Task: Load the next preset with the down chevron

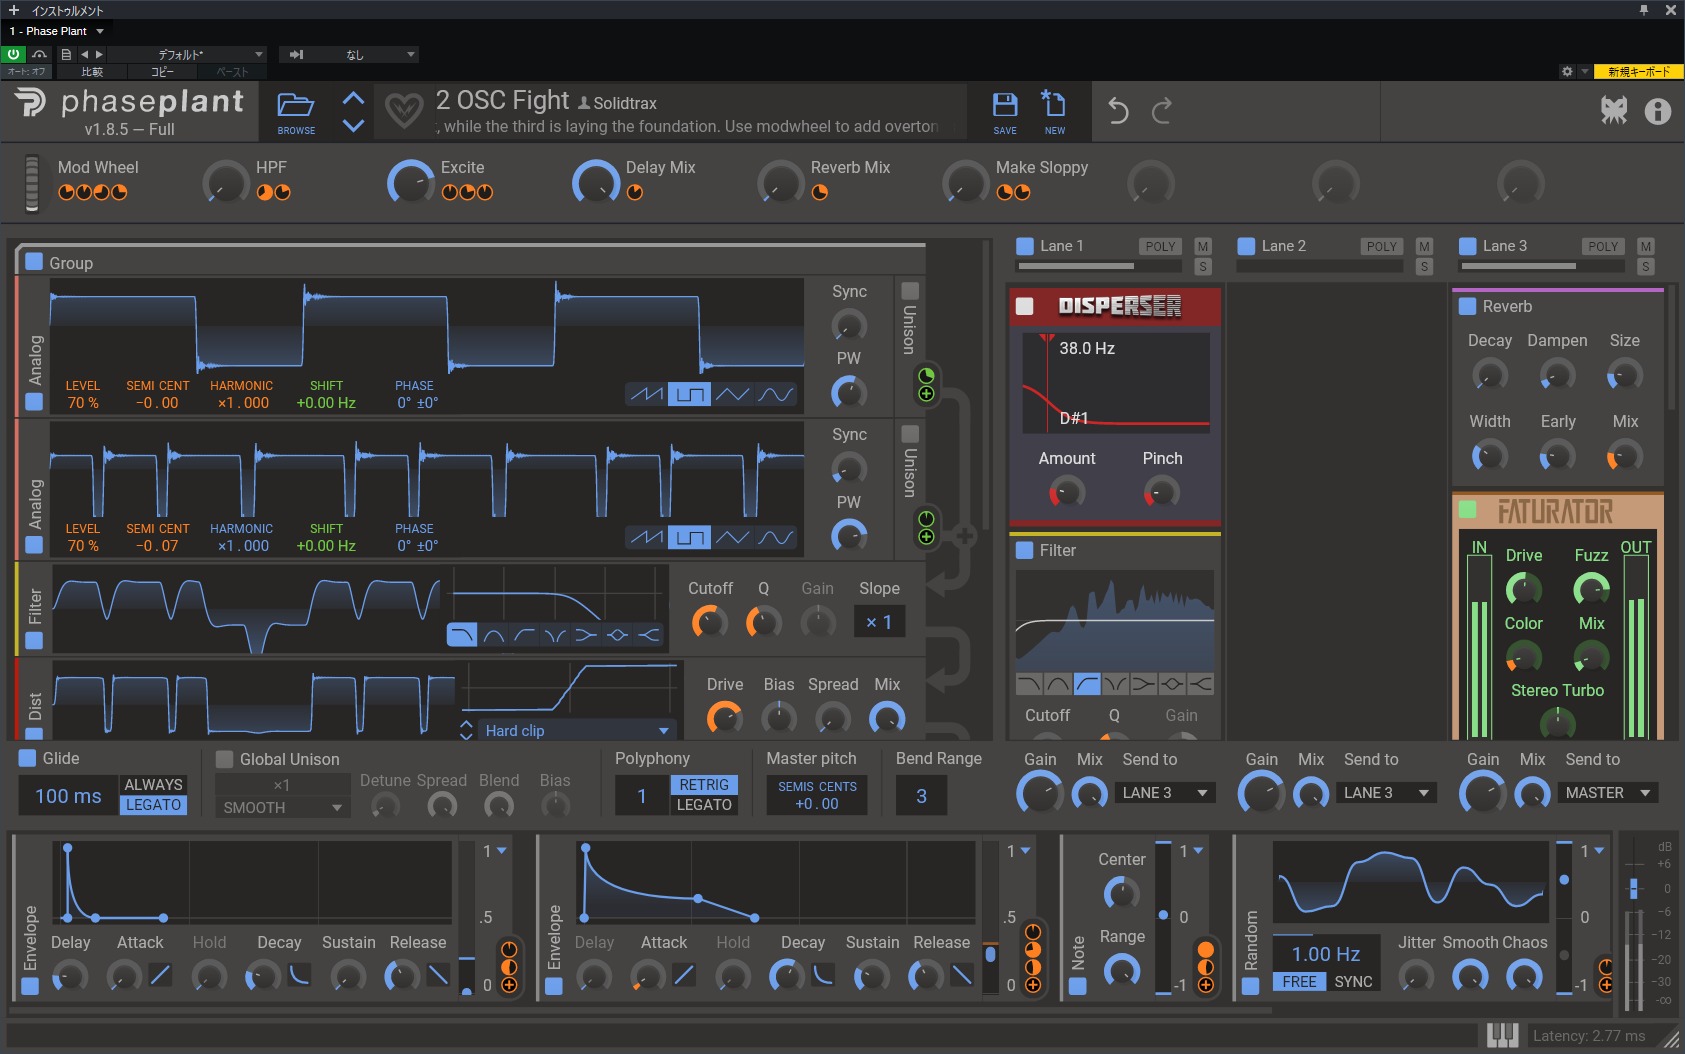Action: click(353, 125)
